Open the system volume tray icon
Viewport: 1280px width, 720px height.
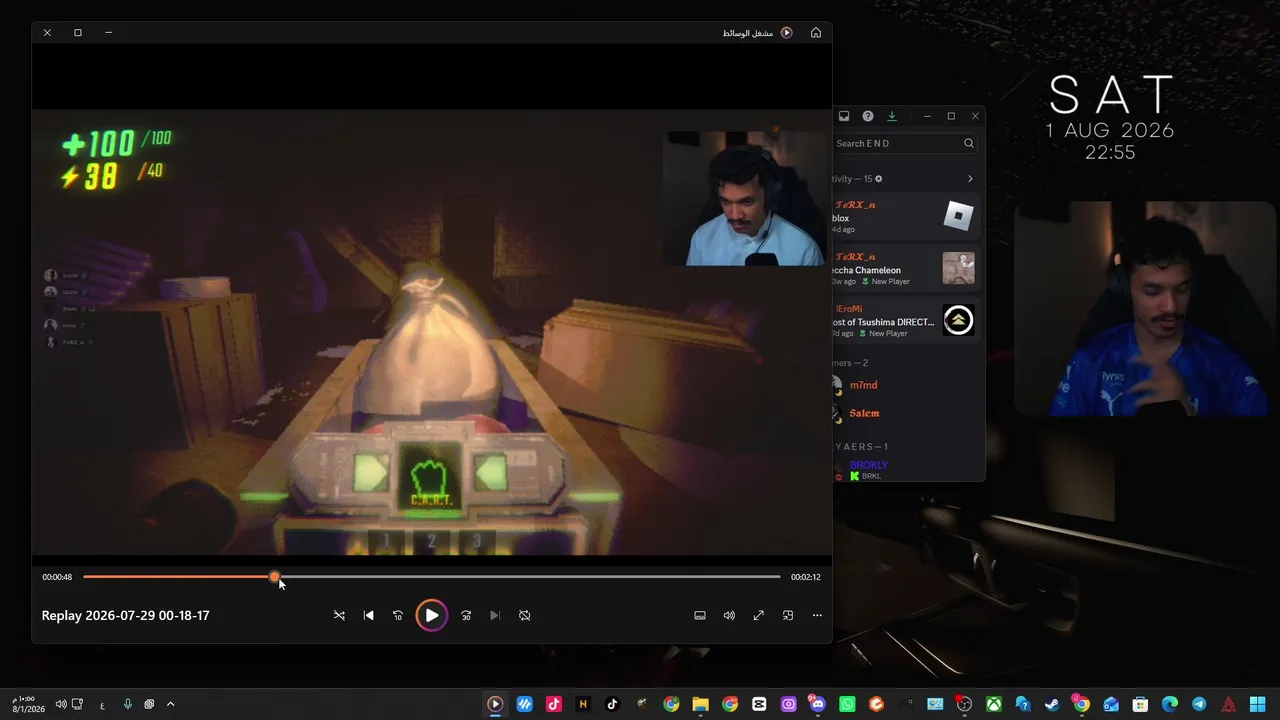click(61, 704)
